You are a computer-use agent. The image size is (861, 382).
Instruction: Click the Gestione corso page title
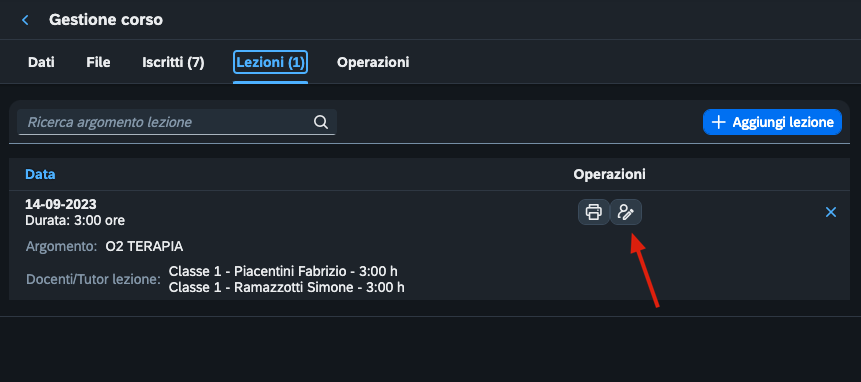(106, 20)
